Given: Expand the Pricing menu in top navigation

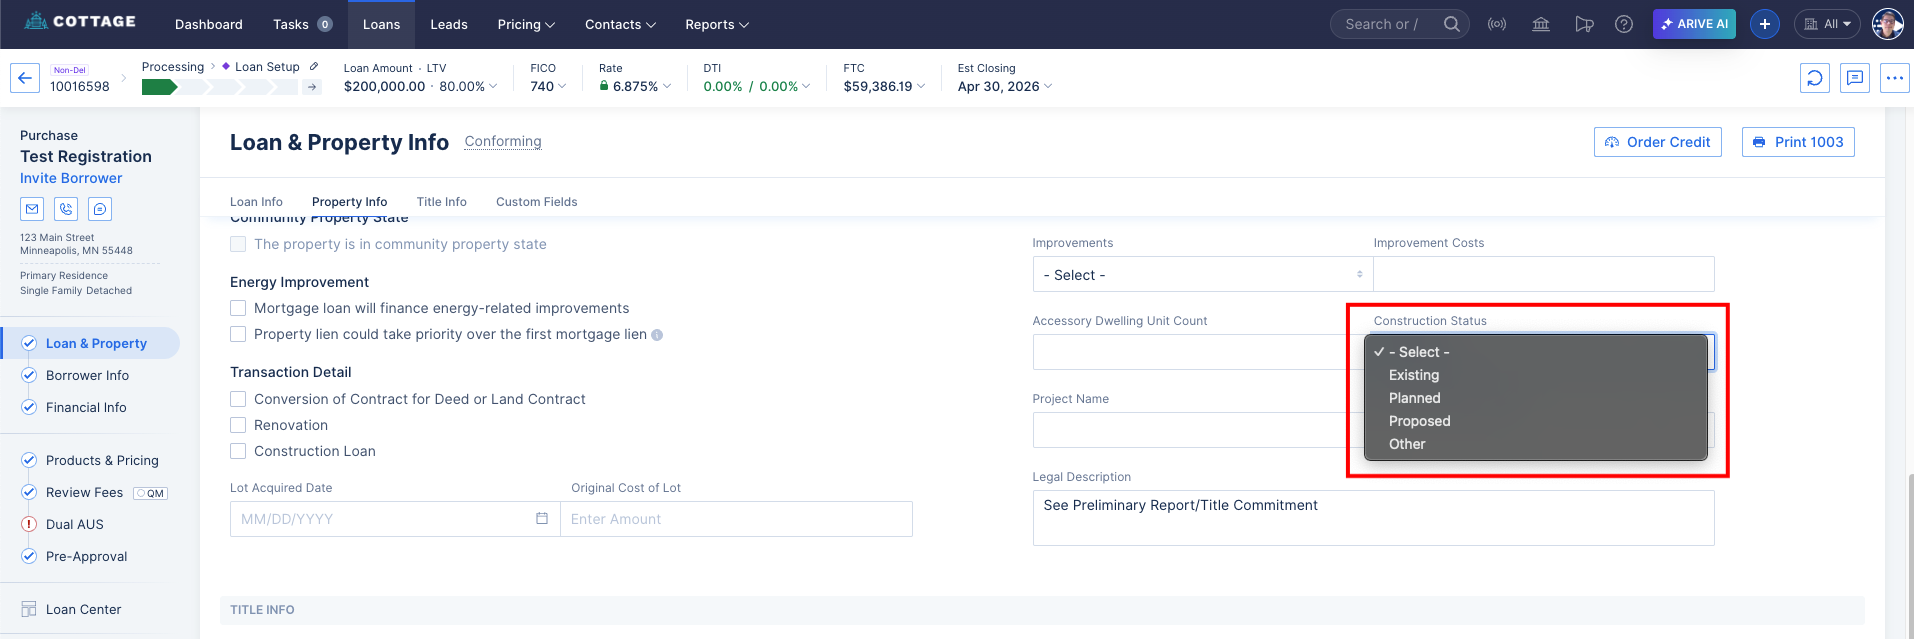Looking at the screenshot, I should pos(526,24).
